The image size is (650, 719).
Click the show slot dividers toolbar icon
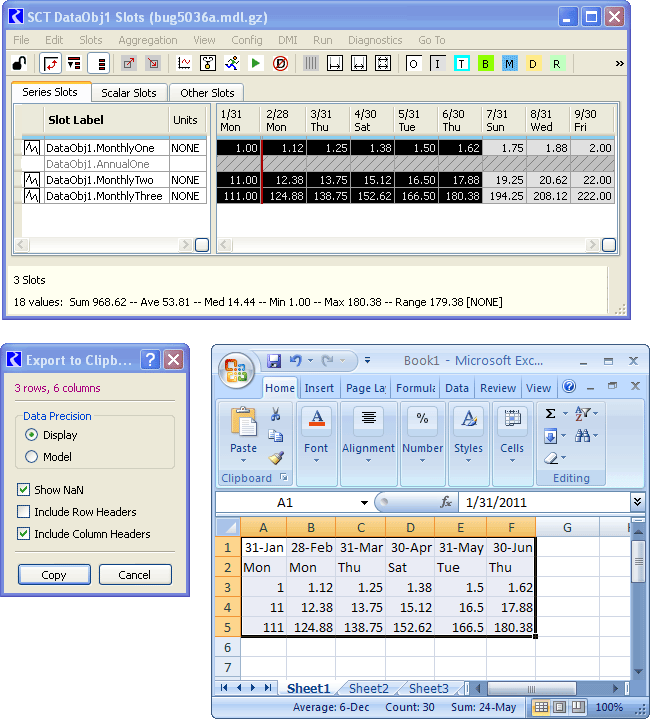click(74, 64)
